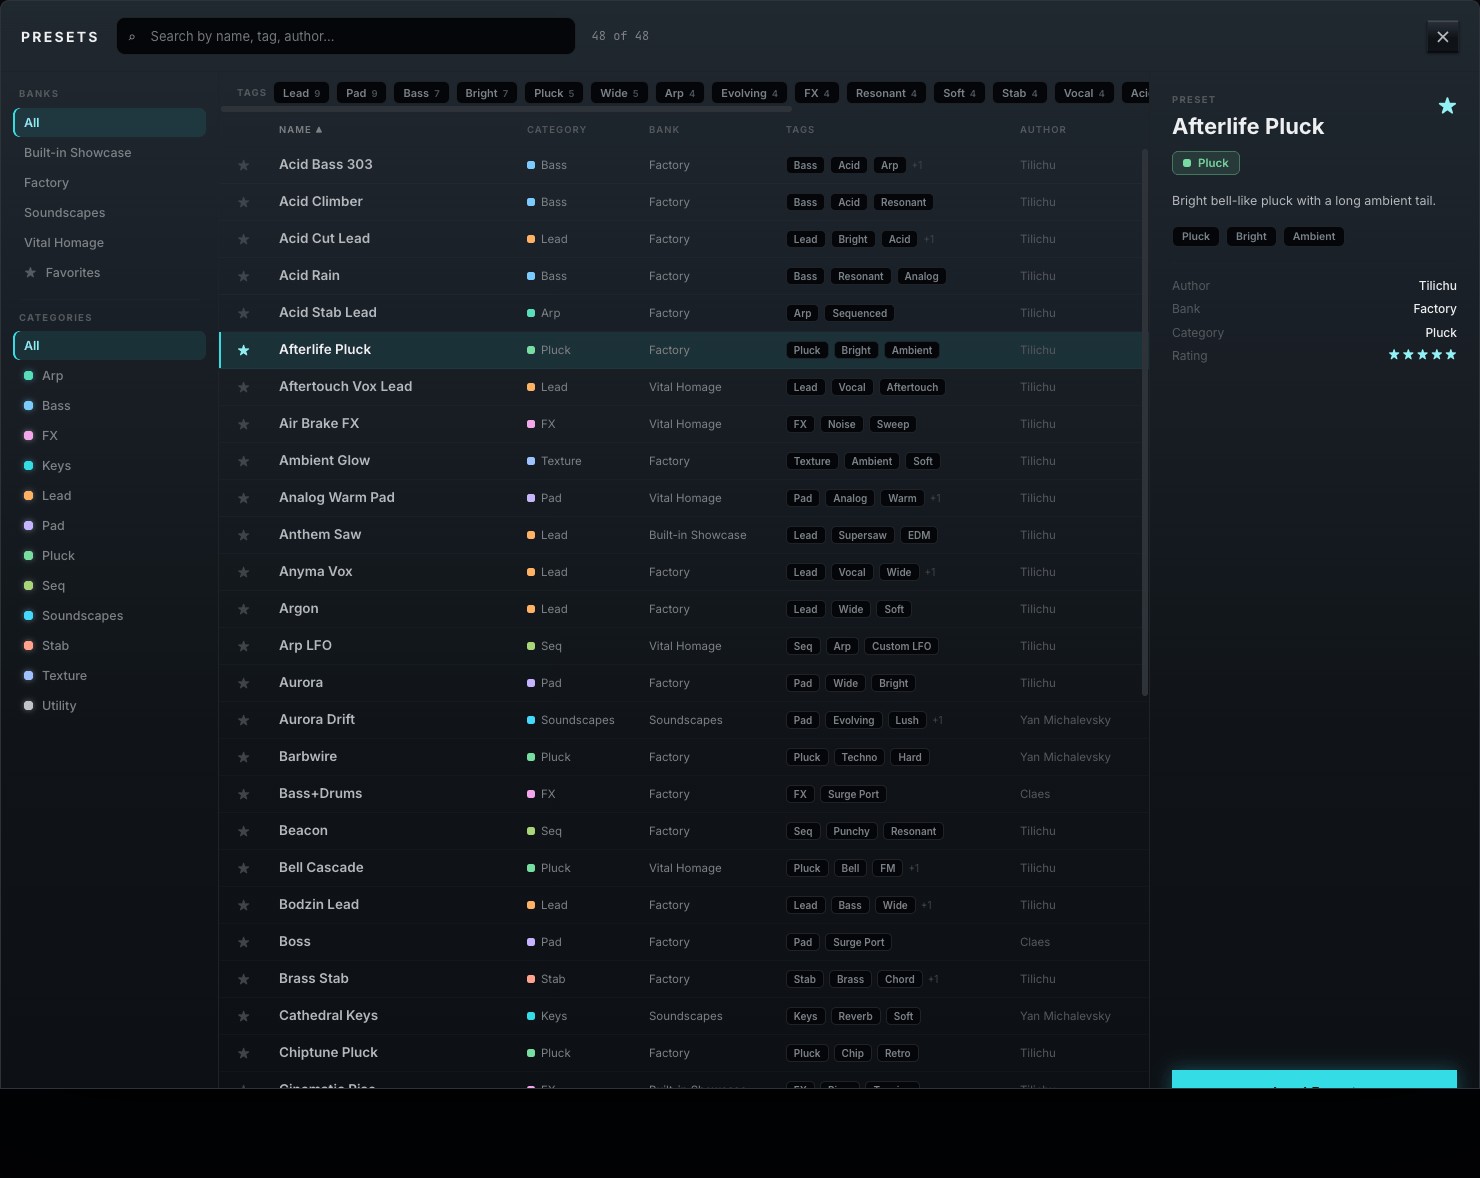The width and height of the screenshot is (1480, 1178).
Task: Sort by Name column header
Action: coord(301,130)
